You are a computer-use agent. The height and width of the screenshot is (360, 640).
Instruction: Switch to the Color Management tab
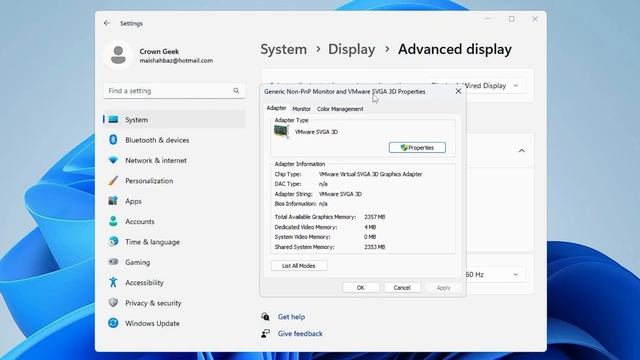pyautogui.click(x=340, y=109)
